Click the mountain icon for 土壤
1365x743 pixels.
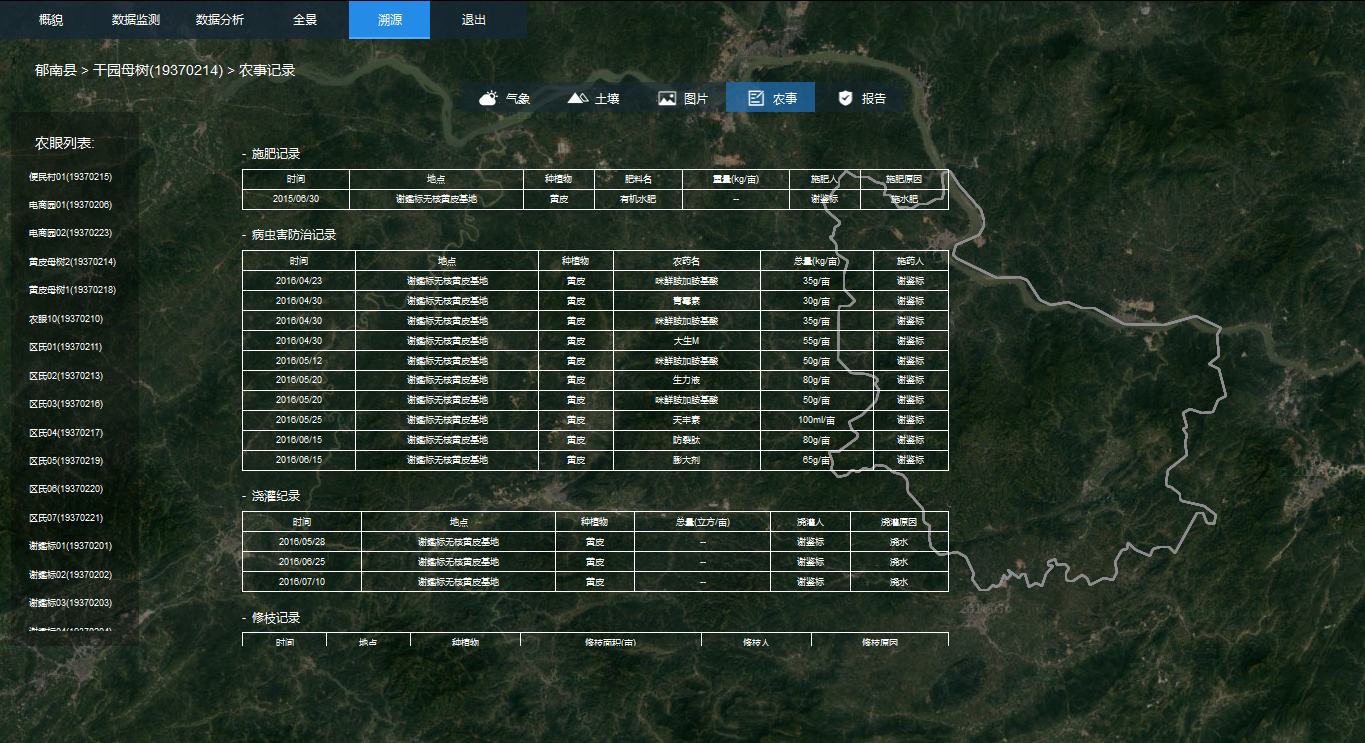578,98
